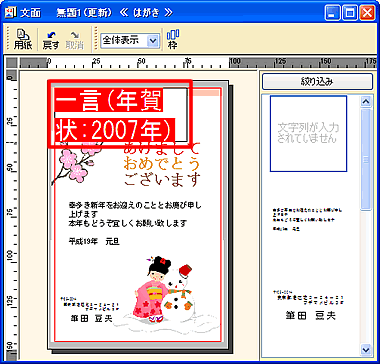Open the 全体表示 zoom dropdown
Image resolution: width=380 pixels, height=364 pixels.
[x=152, y=41]
